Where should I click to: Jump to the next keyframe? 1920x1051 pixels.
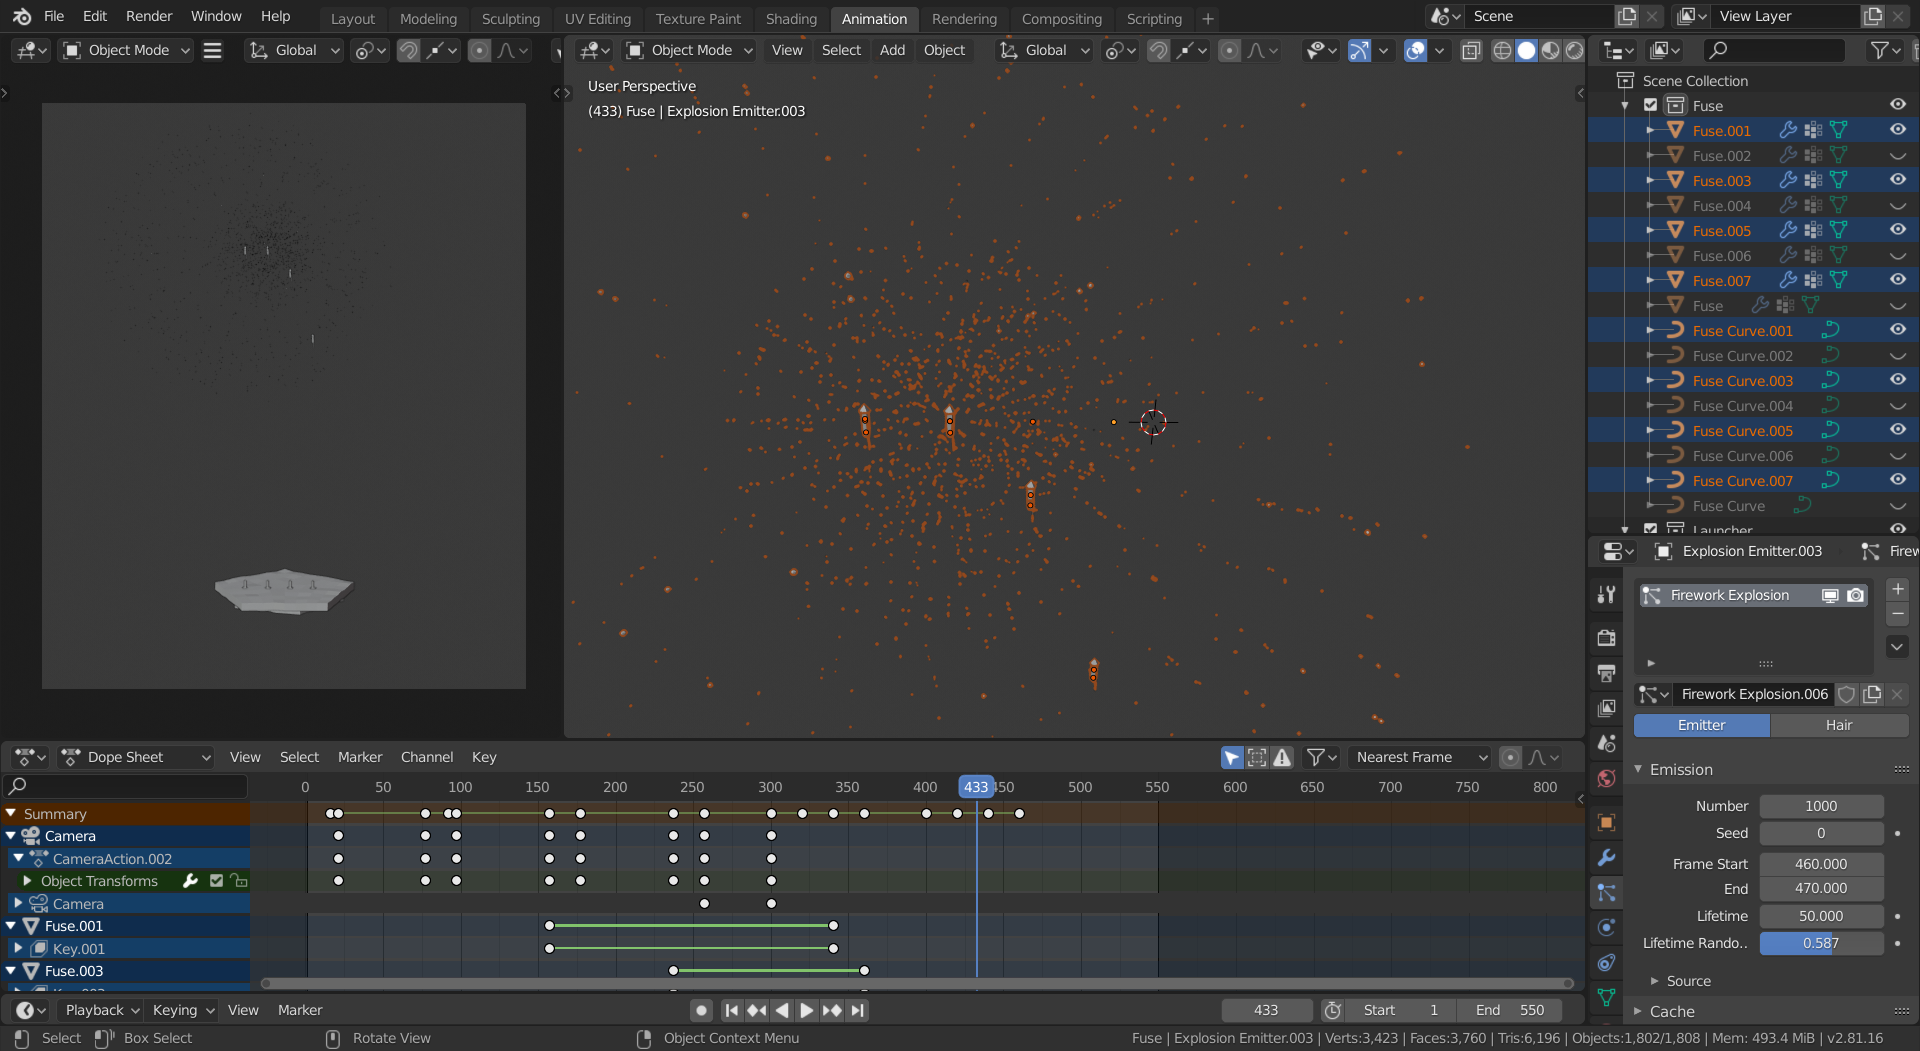(832, 1010)
